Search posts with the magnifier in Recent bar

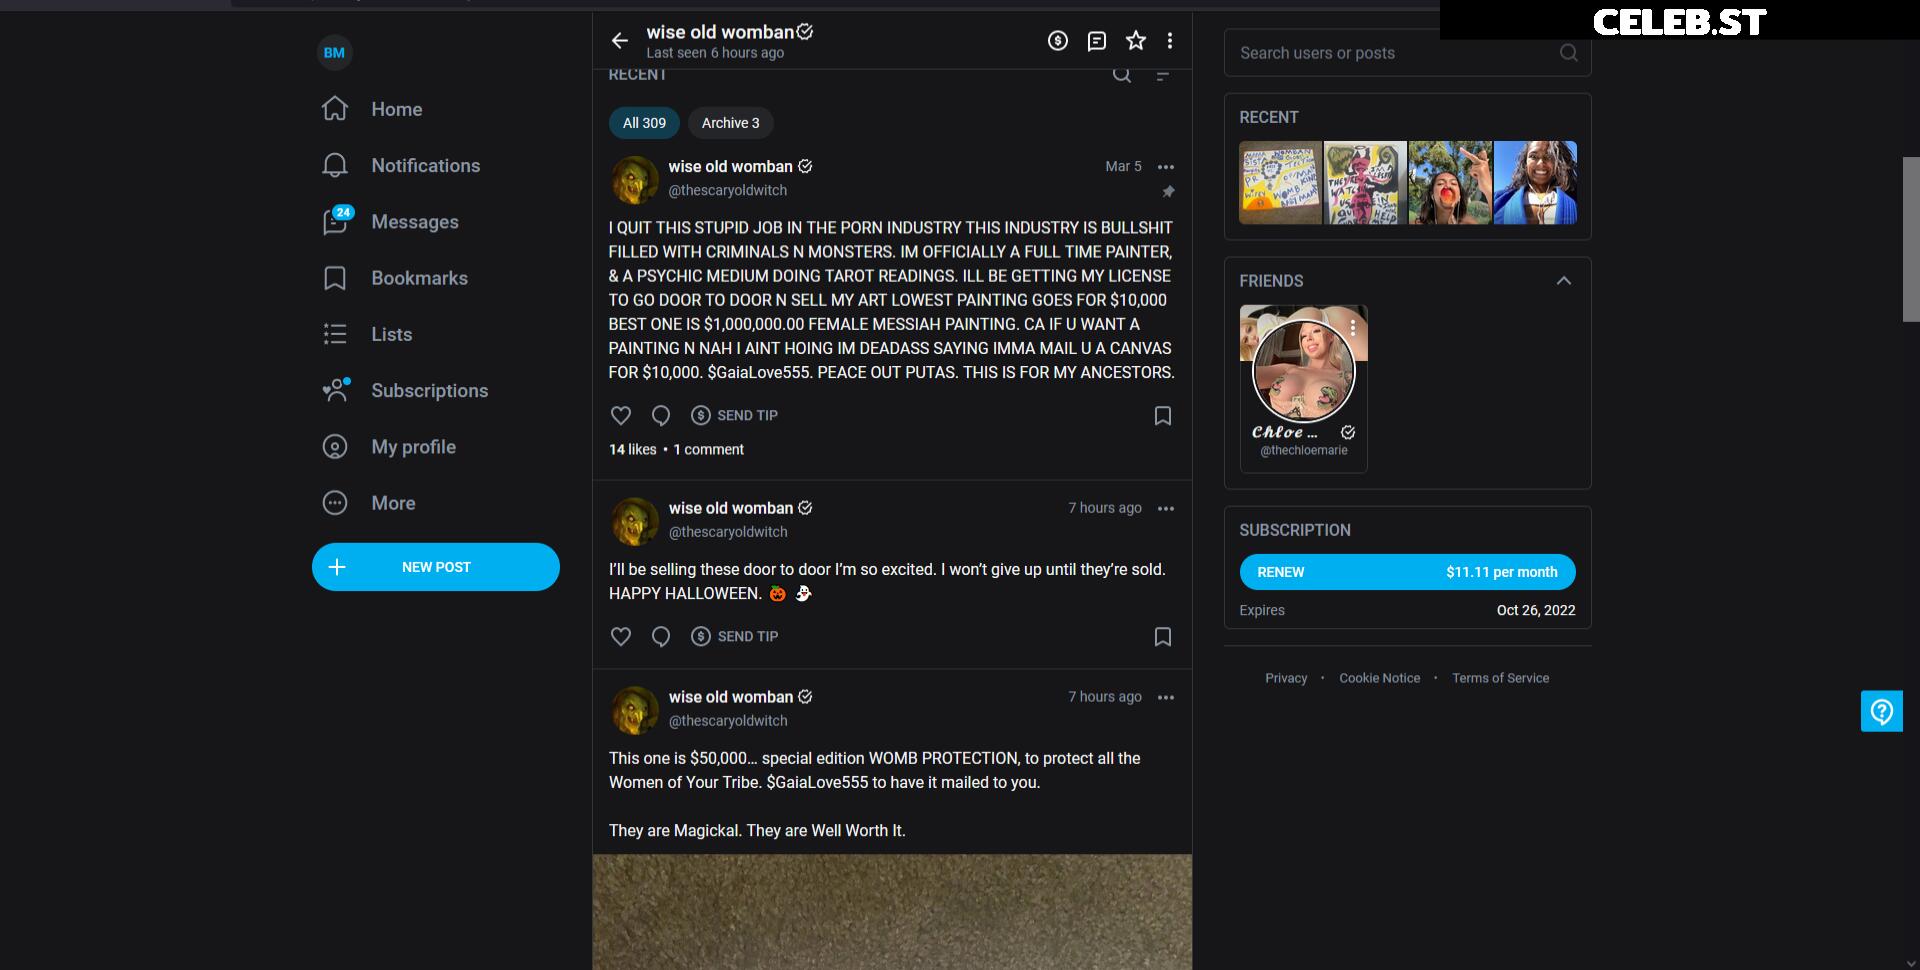1122,75
